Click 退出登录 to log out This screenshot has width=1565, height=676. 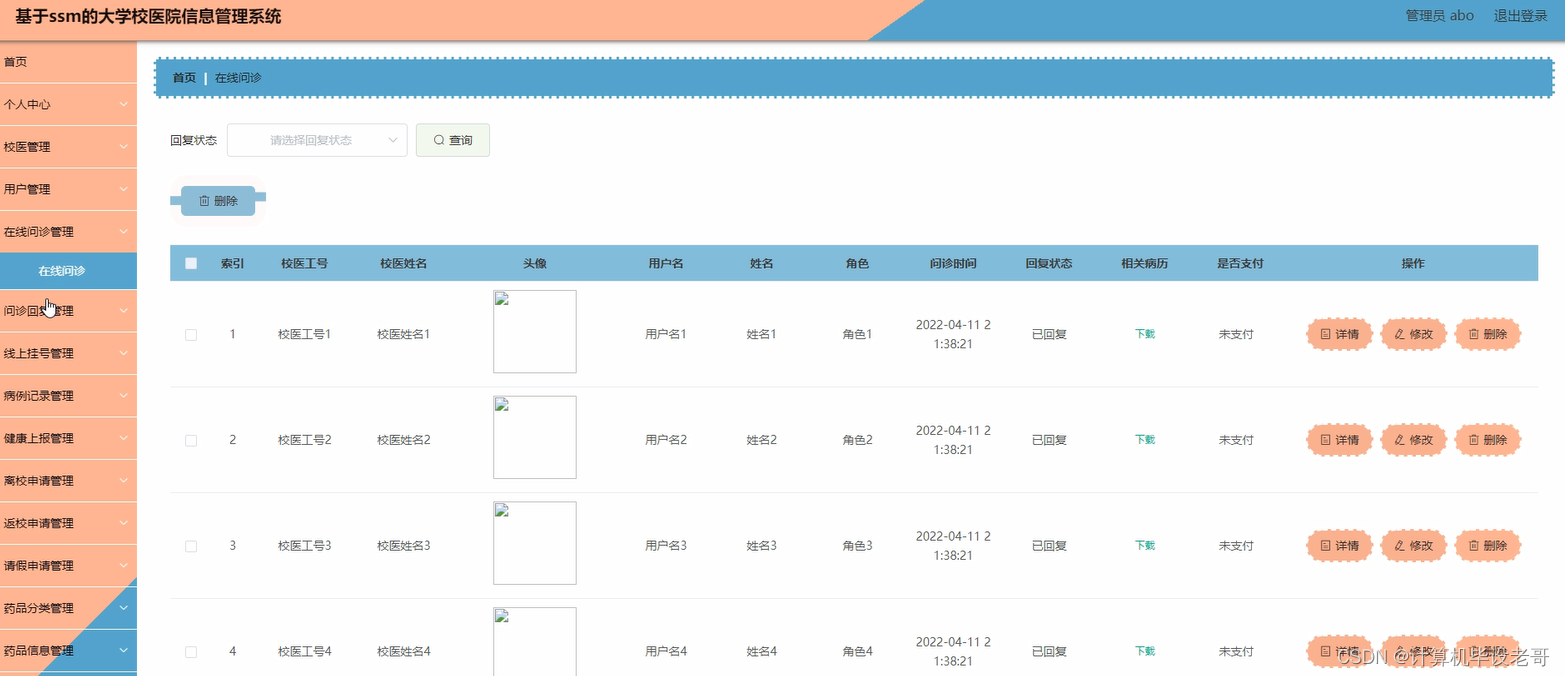point(1520,16)
